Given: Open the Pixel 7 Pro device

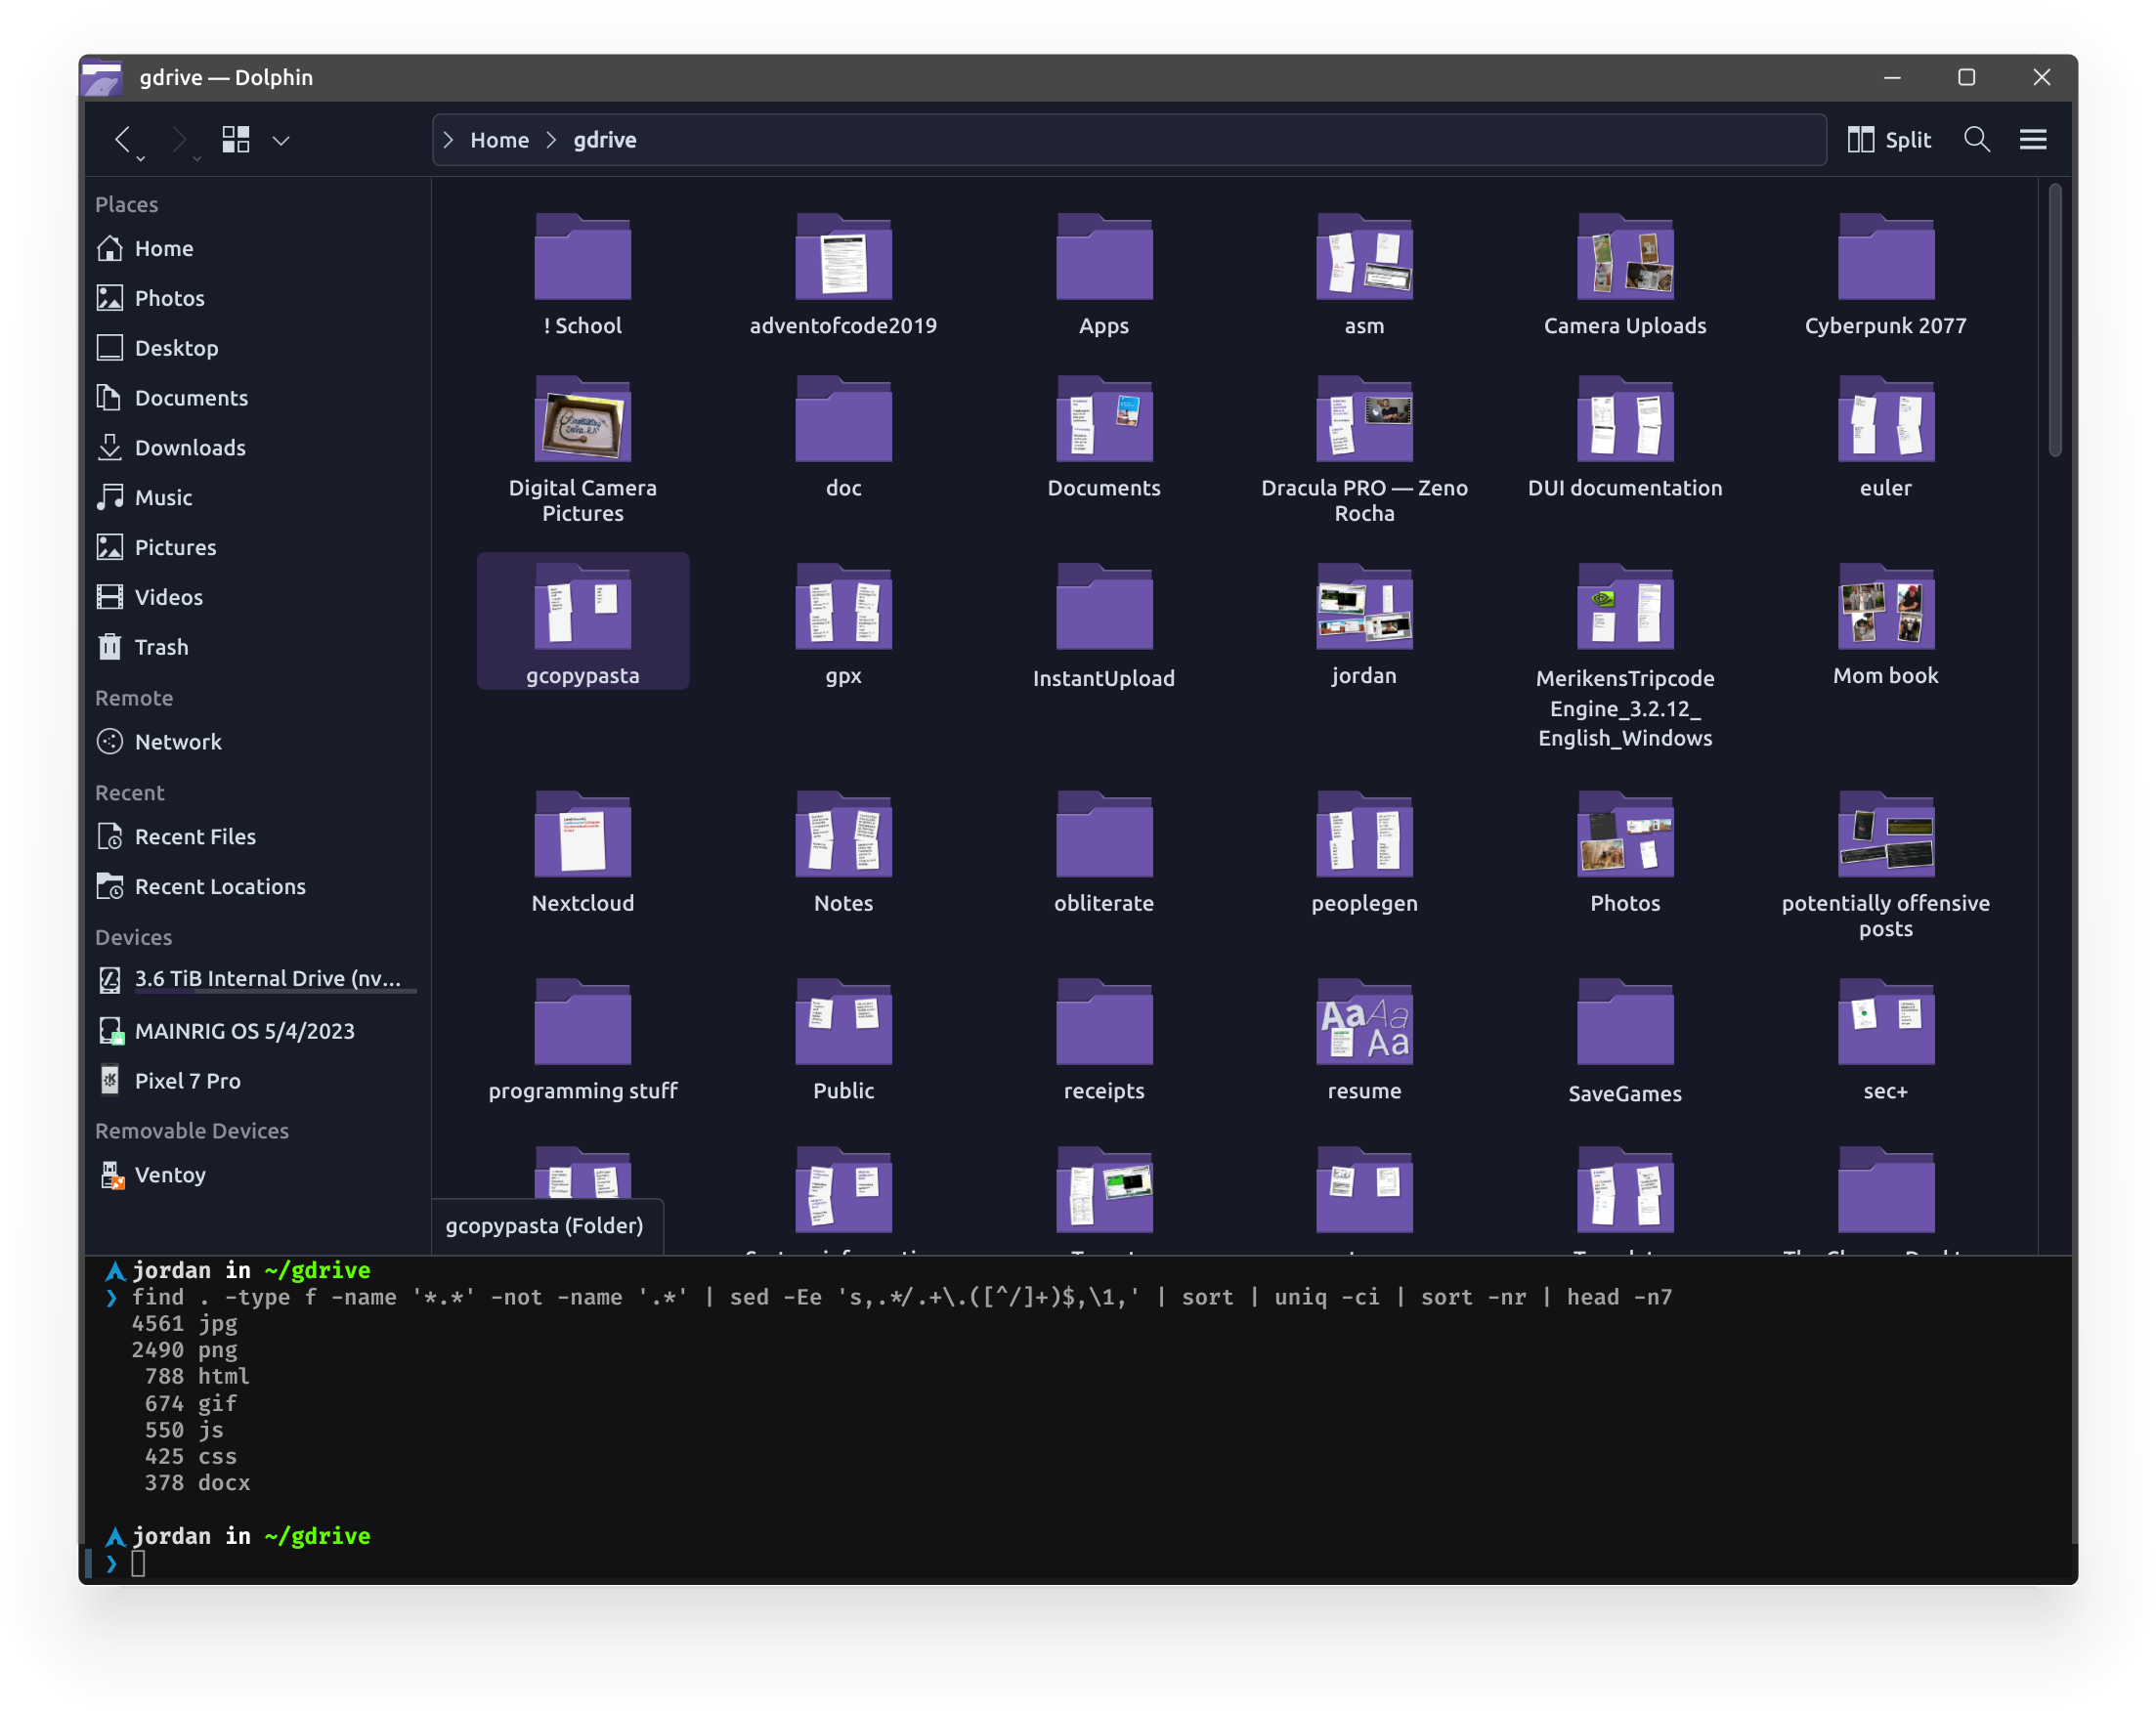Looking at the screenshot, I should tap(256, 1081).
